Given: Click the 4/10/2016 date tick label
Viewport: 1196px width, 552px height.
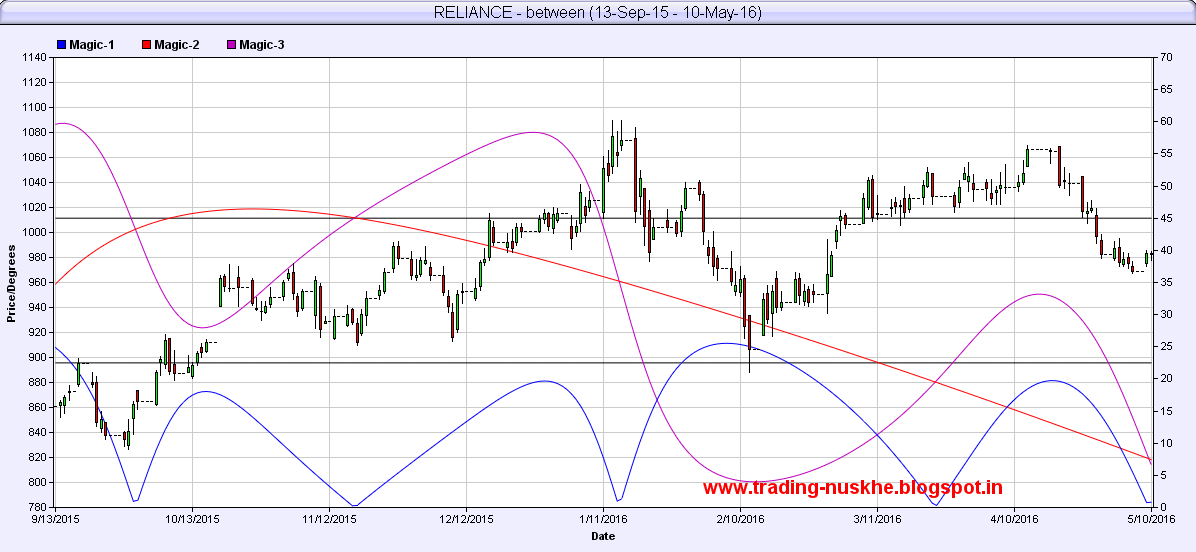Looking at the screenshot, I should coord(1014,519).
